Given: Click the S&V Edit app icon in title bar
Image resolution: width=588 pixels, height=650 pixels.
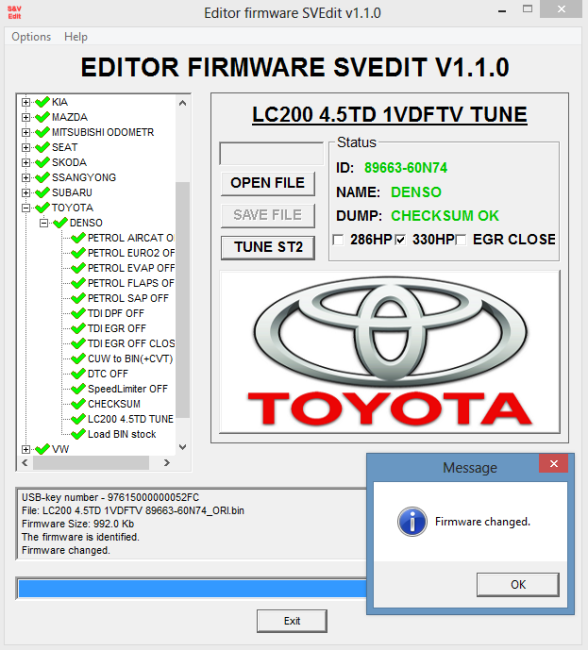Looking at the screenshot, I should (15, 12).
